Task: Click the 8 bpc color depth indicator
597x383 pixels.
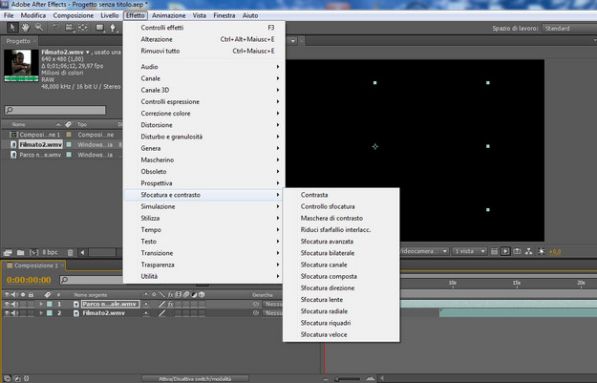Action: [x=50, y=252]
